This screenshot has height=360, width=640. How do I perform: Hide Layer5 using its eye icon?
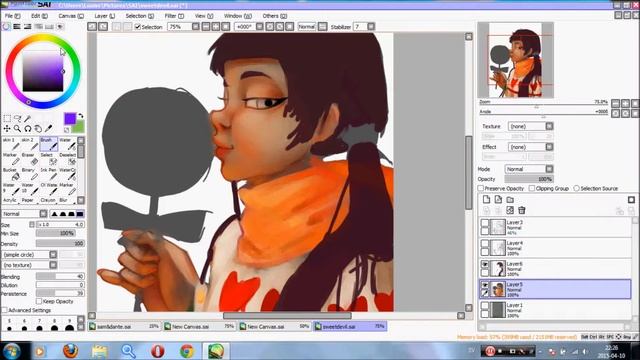484,285
